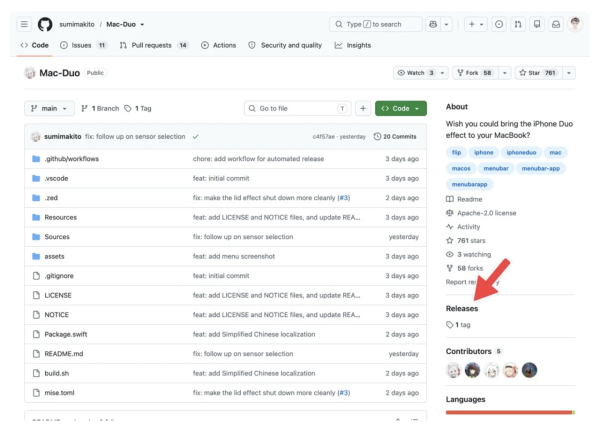Image resolution: width=600 pixels, height=431 pixels.
Task: Go to GitHub home via Octocat logo
Action: pyautogui.click(x=45, y=24)
